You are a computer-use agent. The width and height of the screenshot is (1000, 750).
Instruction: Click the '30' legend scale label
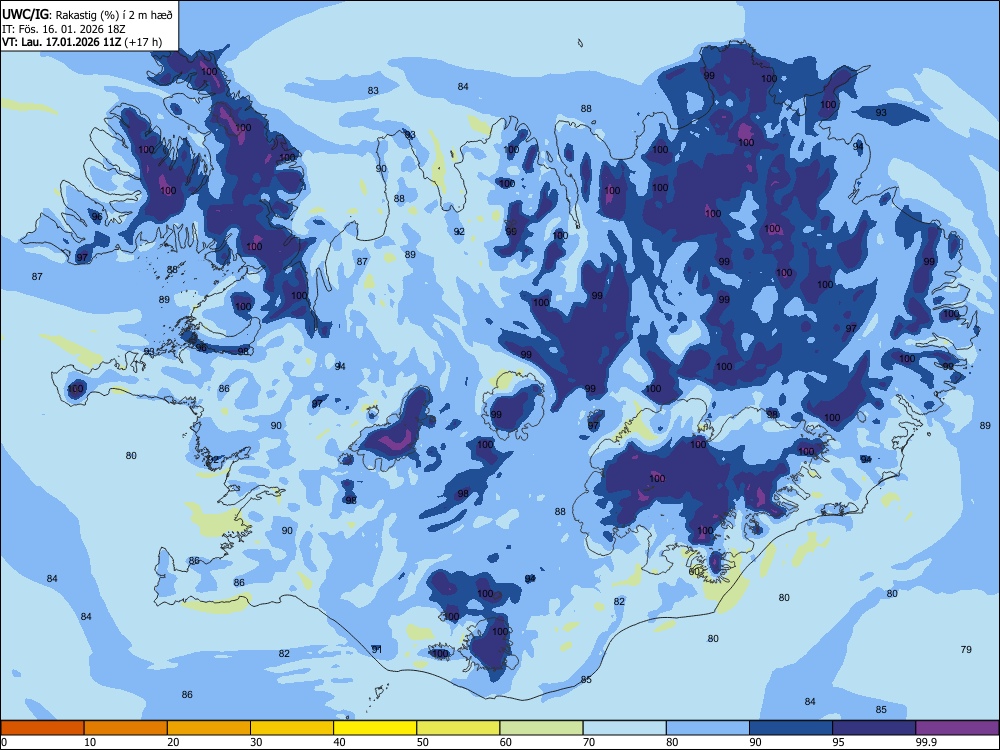point(256,742)
